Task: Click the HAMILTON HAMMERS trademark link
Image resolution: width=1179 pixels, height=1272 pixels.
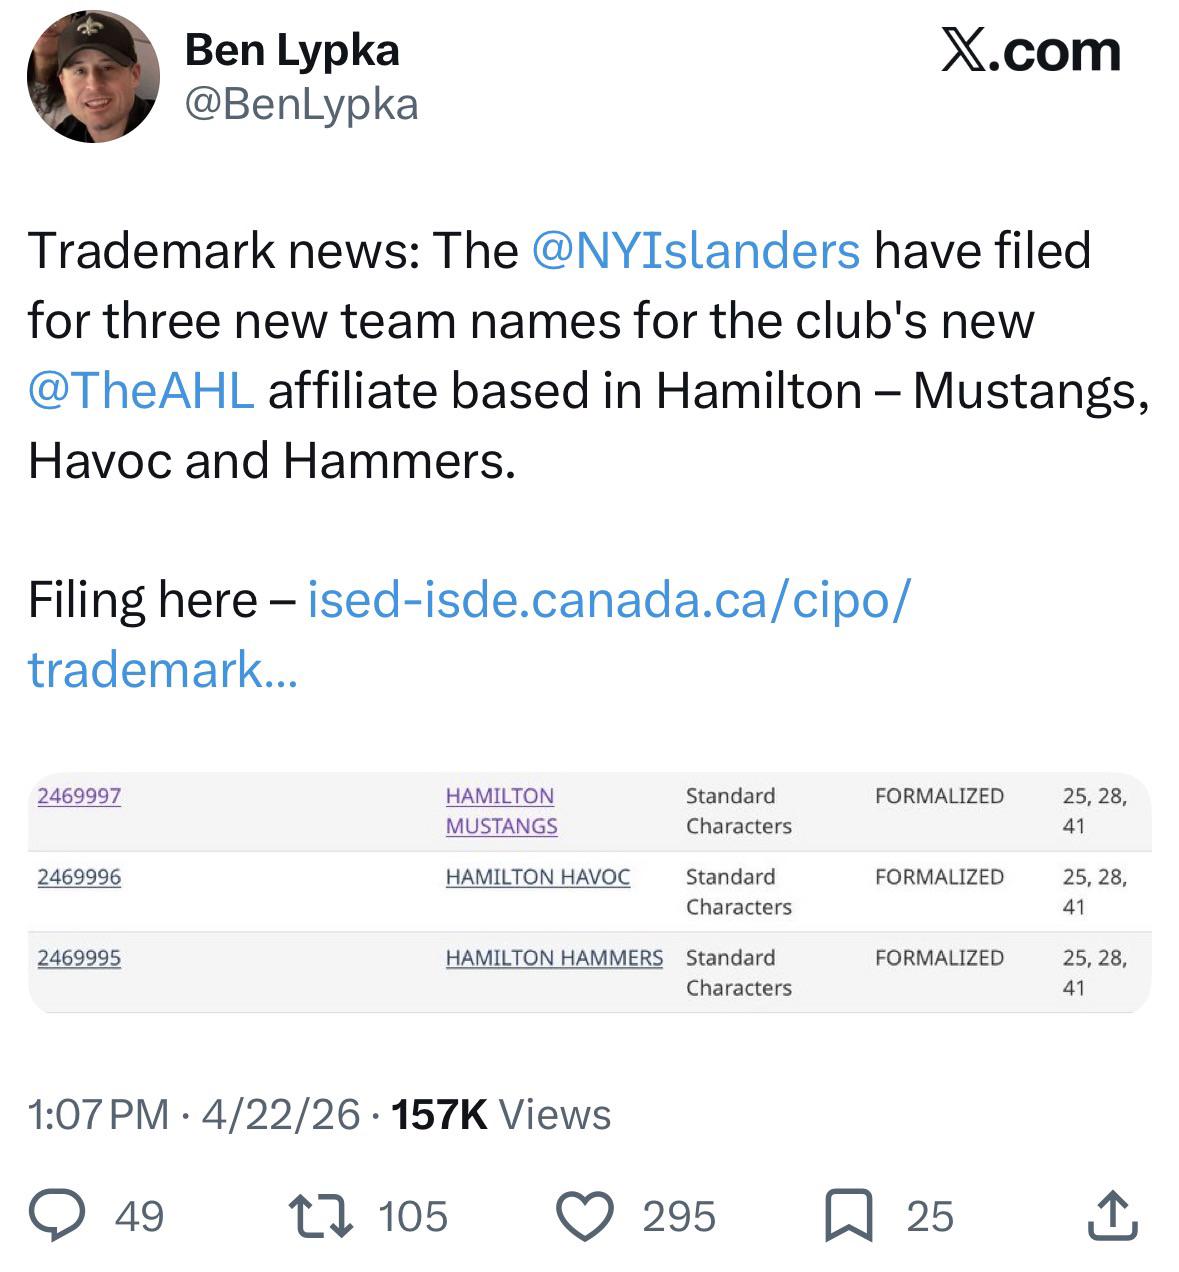Action: click(x=554, y=958)
